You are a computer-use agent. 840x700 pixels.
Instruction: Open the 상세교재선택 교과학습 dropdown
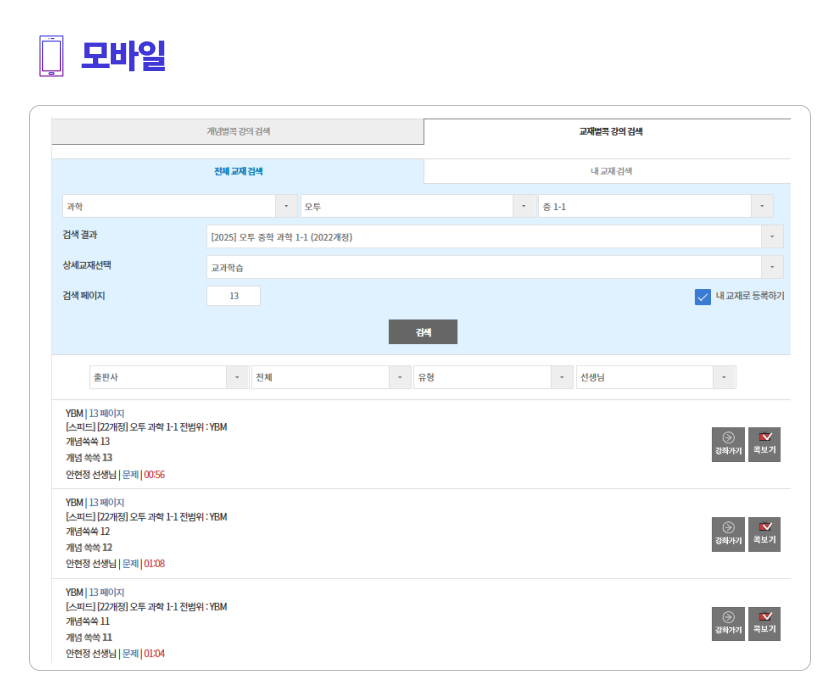[x=494, y=267]
